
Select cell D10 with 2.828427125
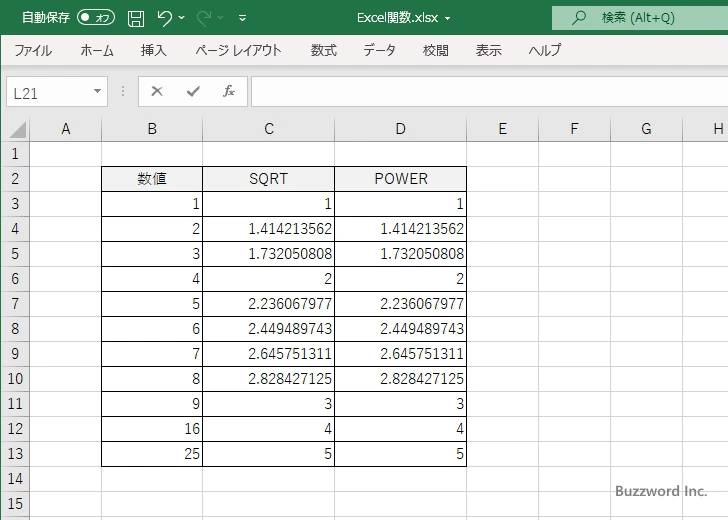[401, 379]
